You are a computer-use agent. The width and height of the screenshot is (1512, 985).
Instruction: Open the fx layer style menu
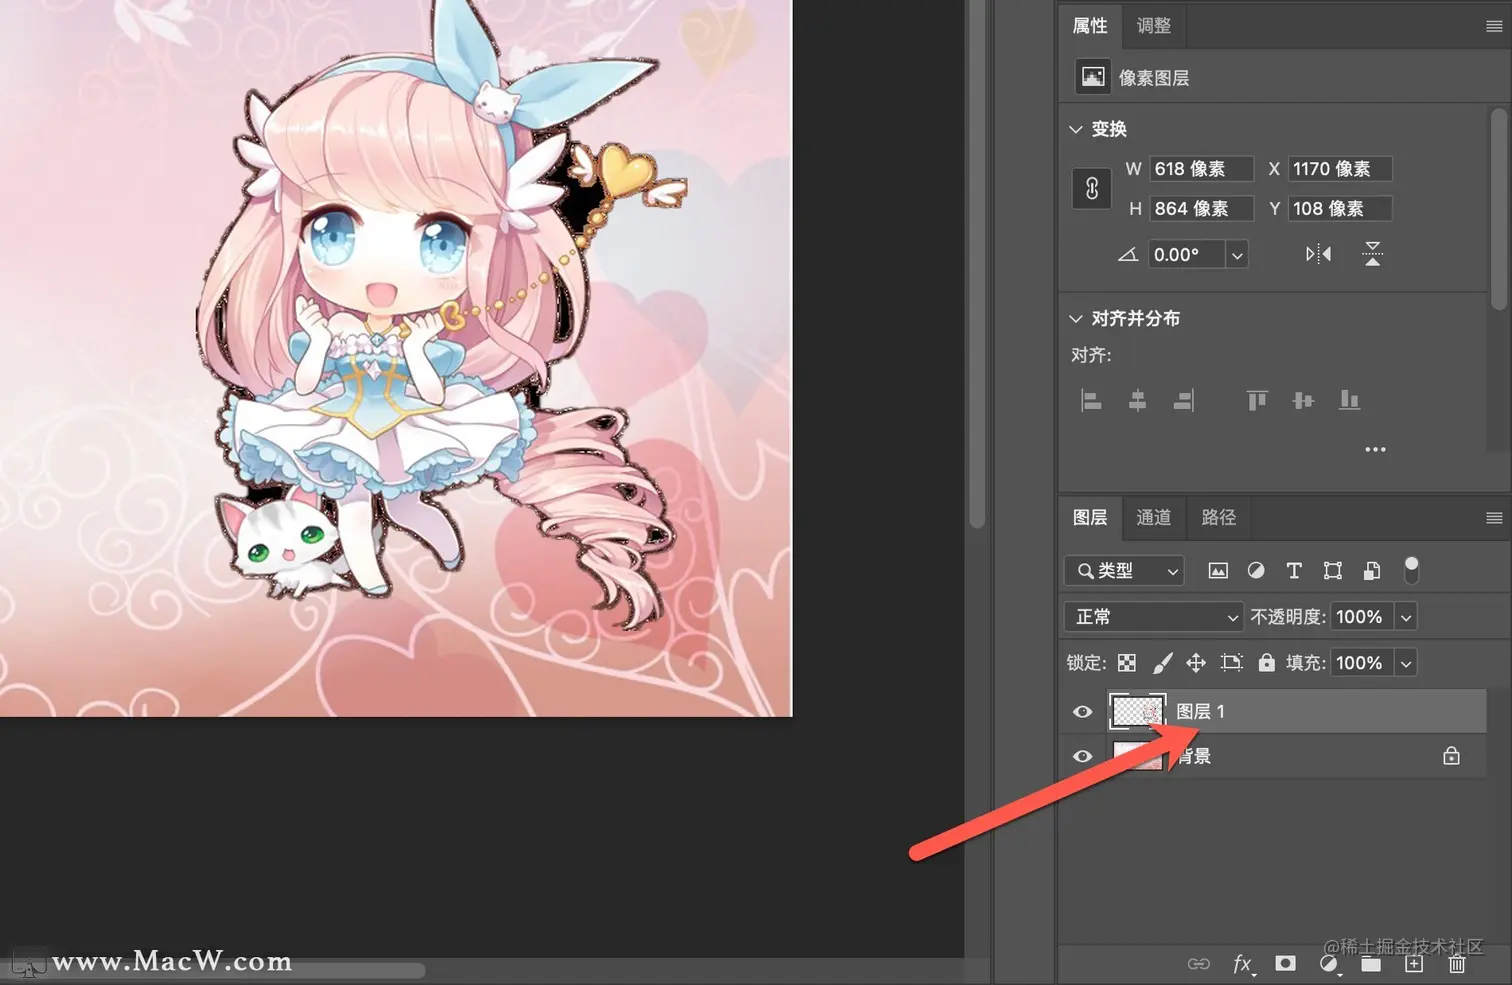pos(1242,964)
